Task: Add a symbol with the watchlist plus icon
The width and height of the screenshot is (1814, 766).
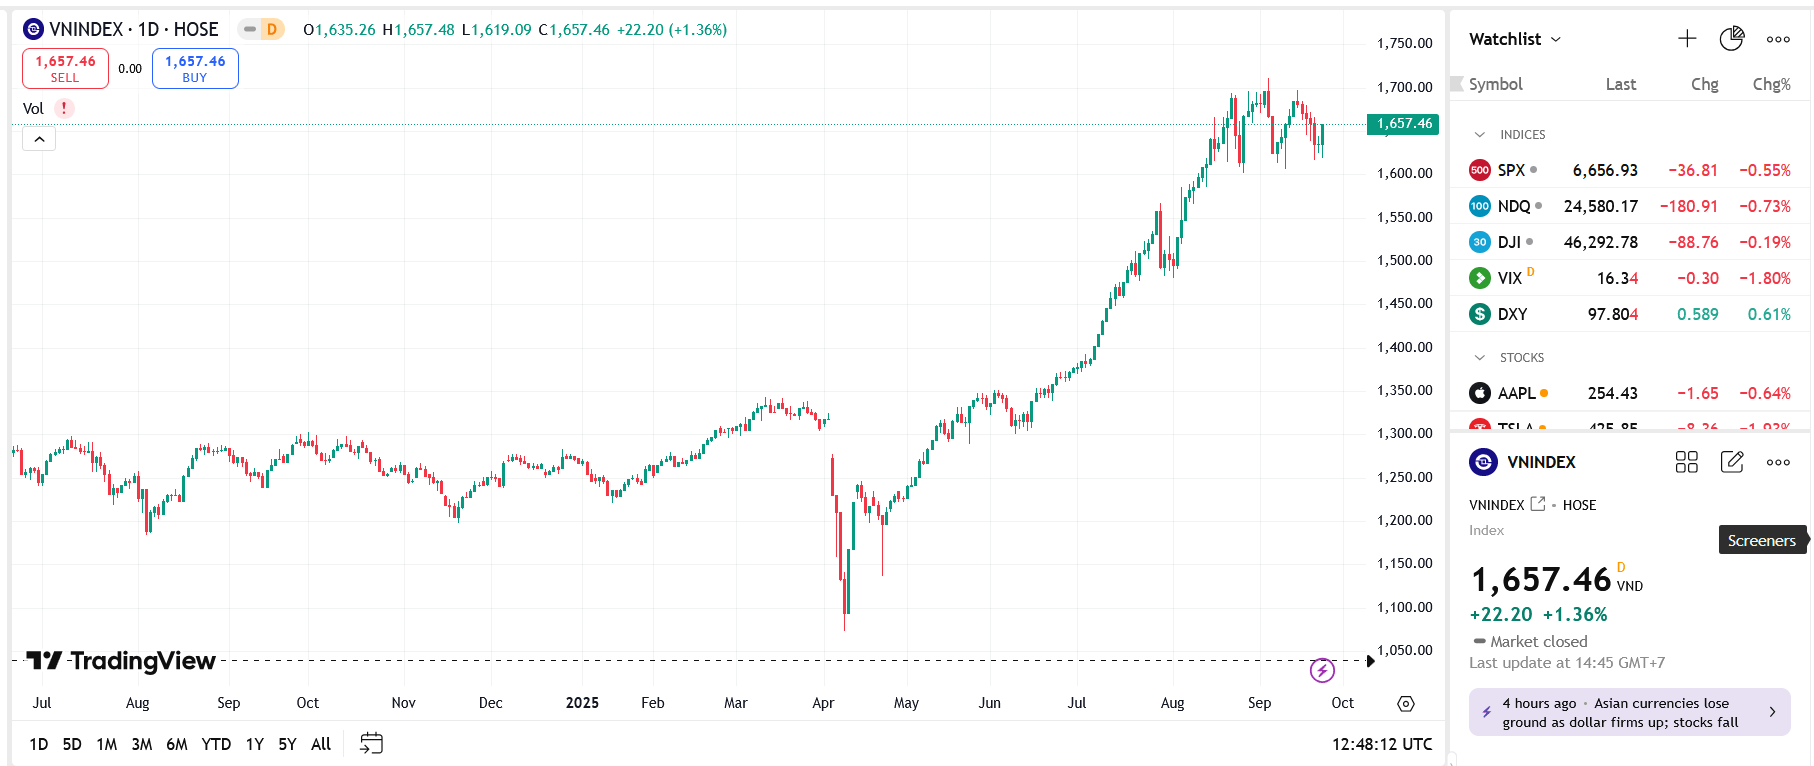Action: (1687, 39)
